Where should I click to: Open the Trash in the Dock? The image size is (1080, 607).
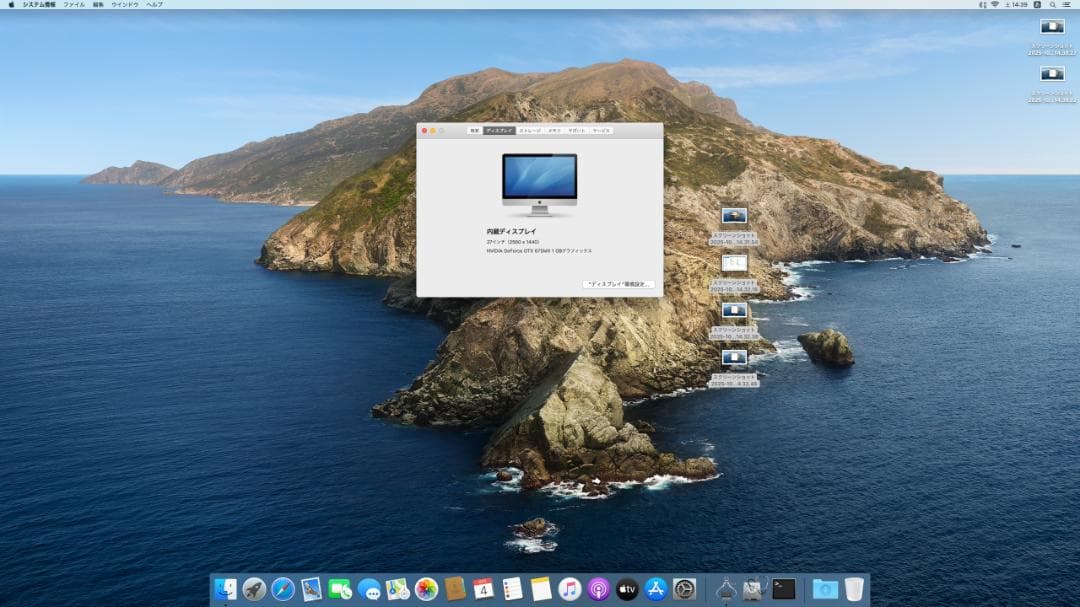point(852,589)
